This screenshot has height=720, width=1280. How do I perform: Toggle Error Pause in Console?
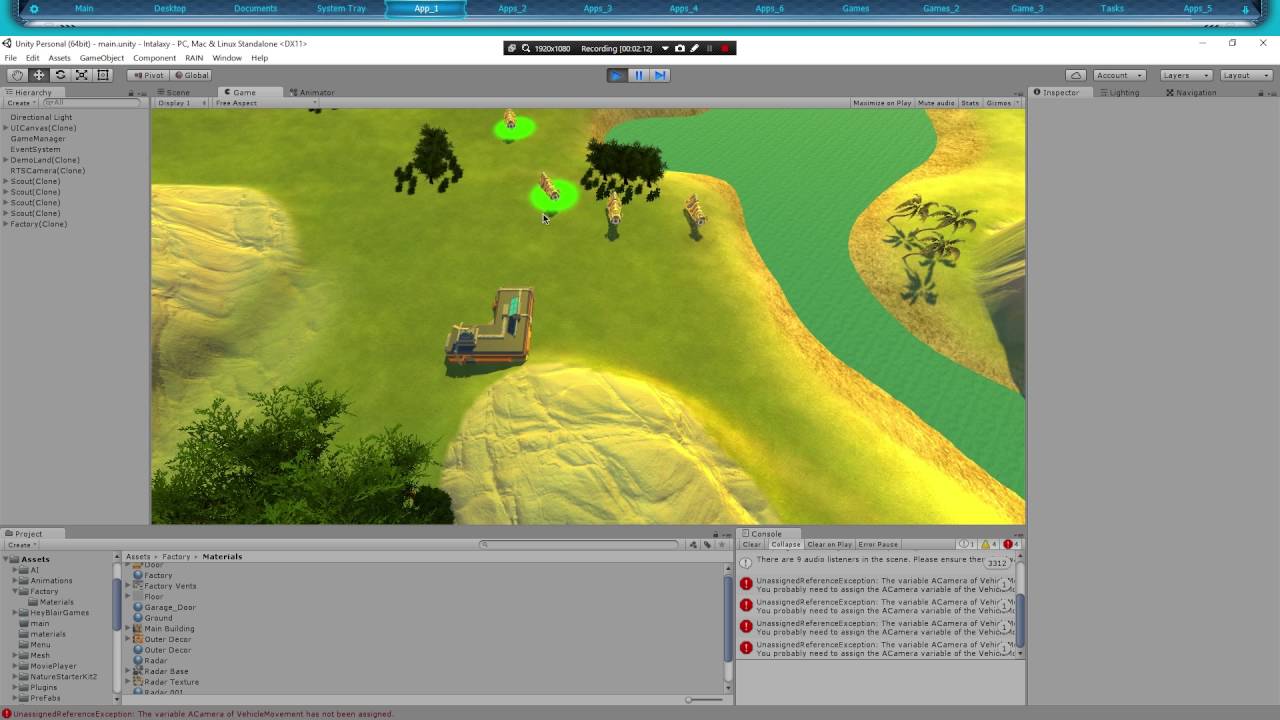[x=878, y=545]
